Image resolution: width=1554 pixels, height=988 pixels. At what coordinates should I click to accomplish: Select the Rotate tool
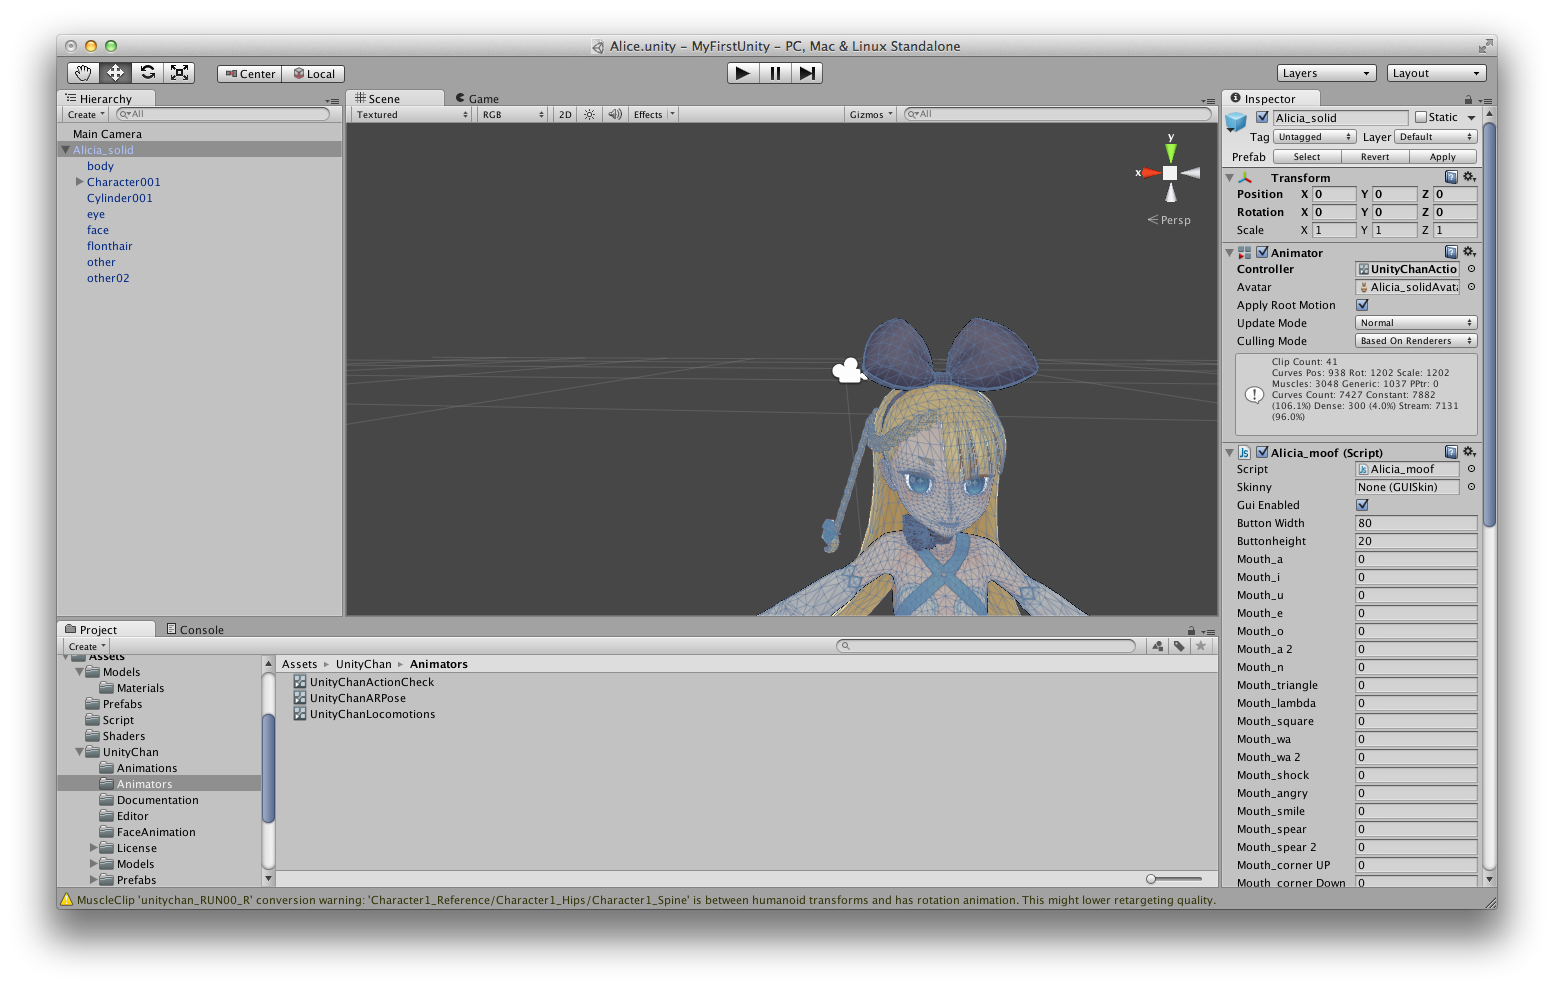(147, 72)
